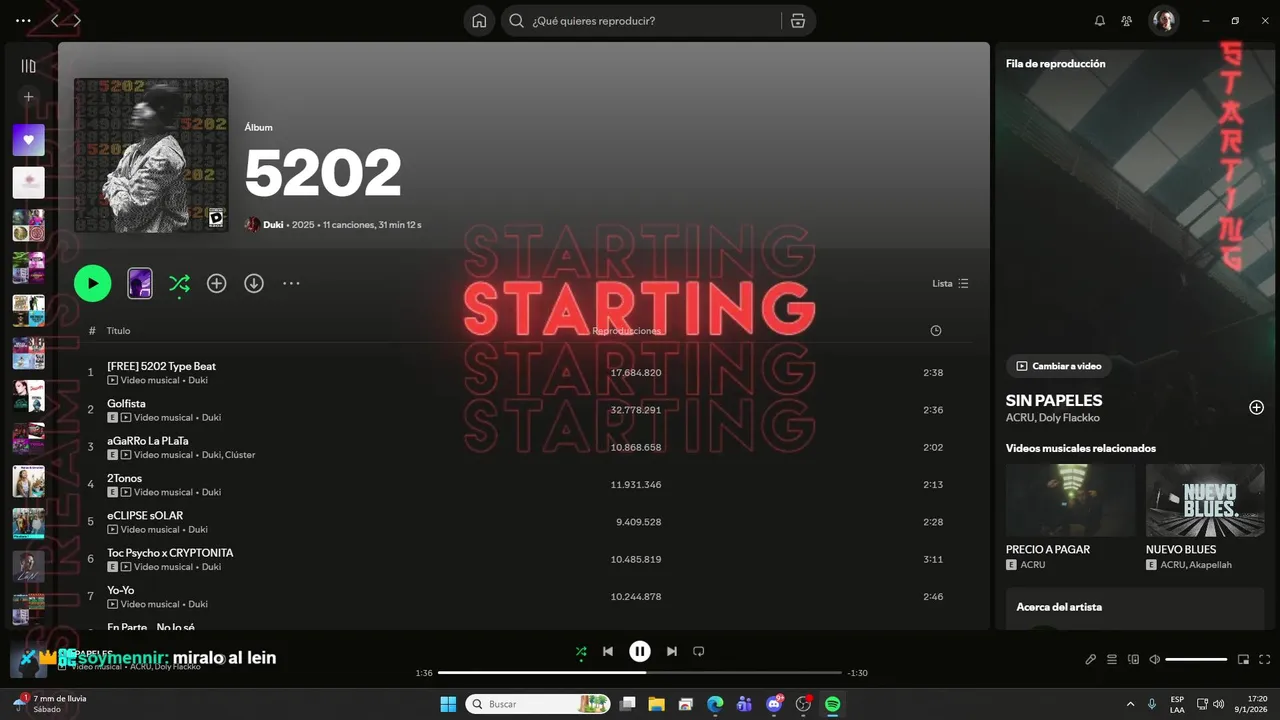The height and width of the screenshot is (720, 1280).
Task: Add SIN PAPELES to Liked Songs
Action: (x=1256, y=407)
